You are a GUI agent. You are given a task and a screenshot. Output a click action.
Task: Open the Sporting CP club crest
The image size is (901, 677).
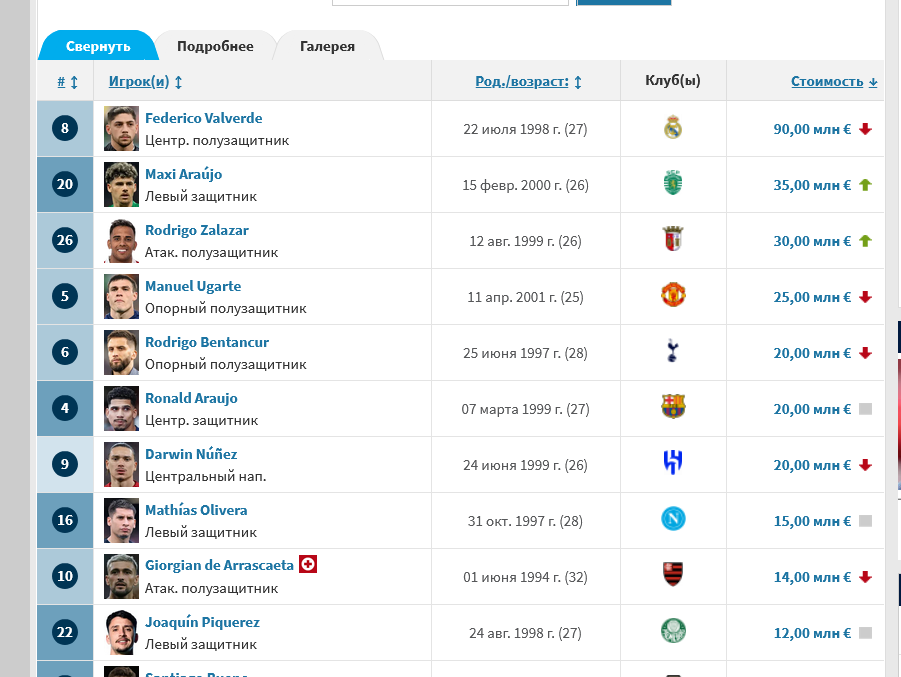coord(673,183)
